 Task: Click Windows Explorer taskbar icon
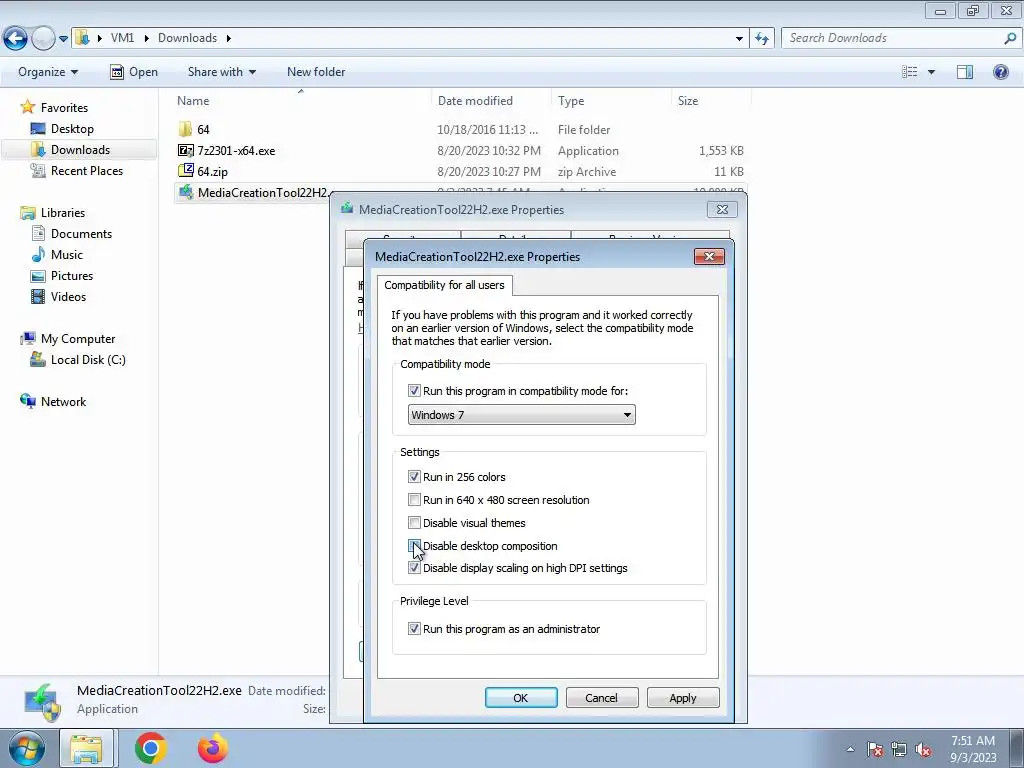point(87,748)
